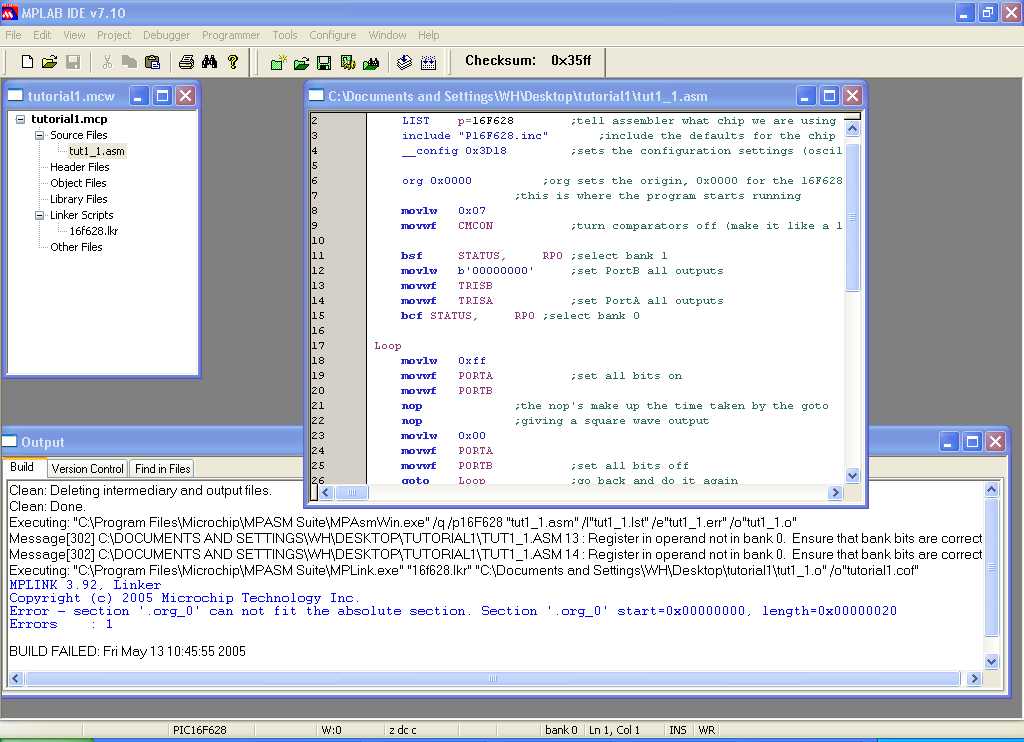Click the Find in Project Files icon
1024x742 pixels.
(371, 63)
